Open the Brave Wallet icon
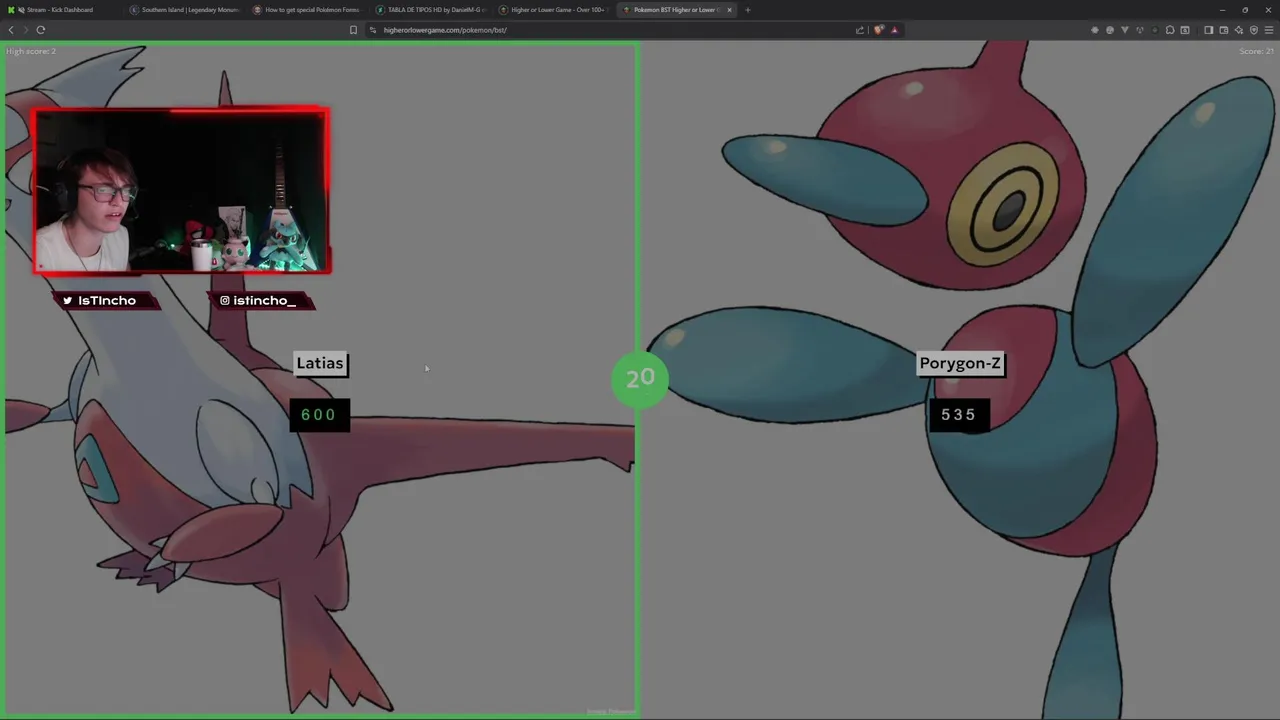This screenshot has width=1280, height=720. (x=1224, y=30)
